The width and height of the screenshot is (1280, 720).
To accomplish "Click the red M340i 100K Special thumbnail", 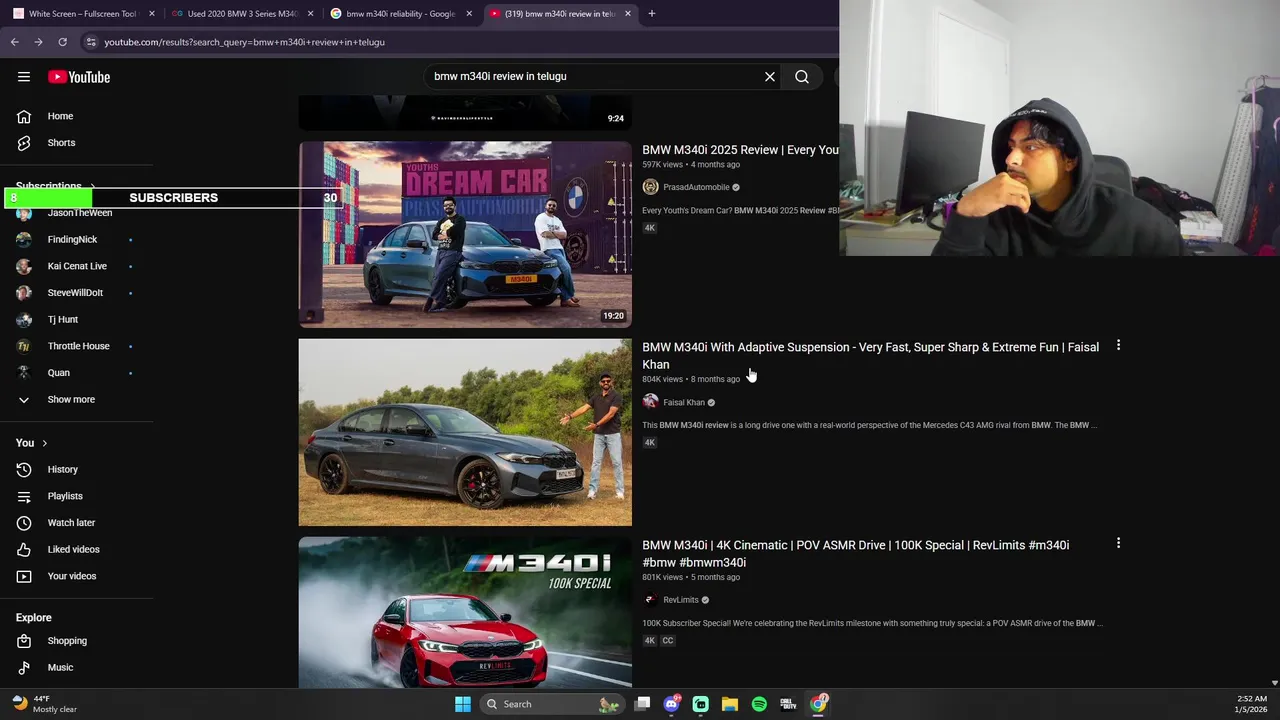I will point(465,612).
